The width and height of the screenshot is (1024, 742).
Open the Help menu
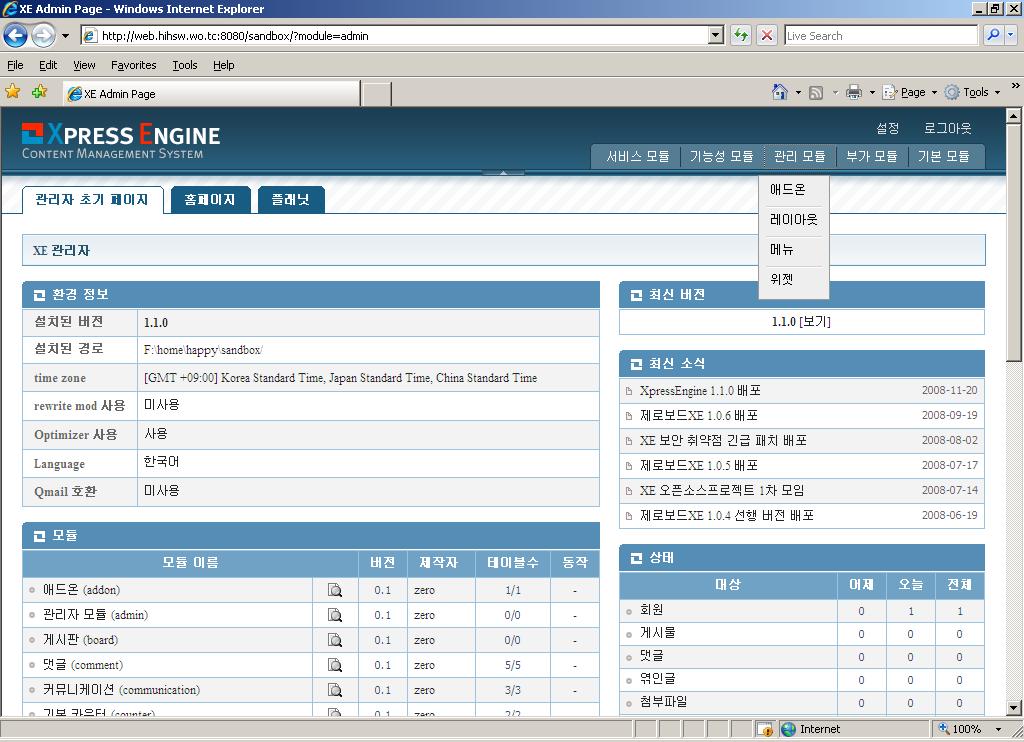pyautogui.click(x=223, y=65)
